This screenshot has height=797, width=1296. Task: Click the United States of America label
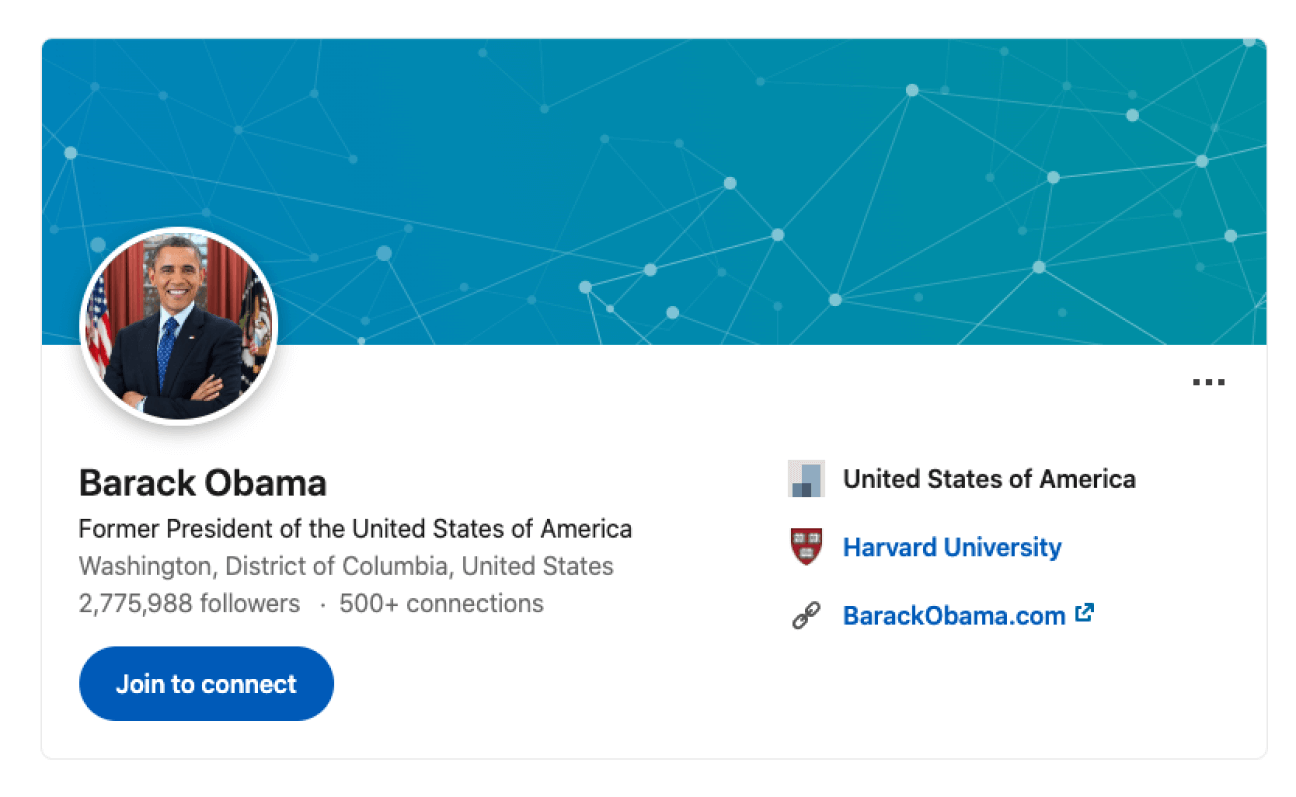[x=989, y=479]
